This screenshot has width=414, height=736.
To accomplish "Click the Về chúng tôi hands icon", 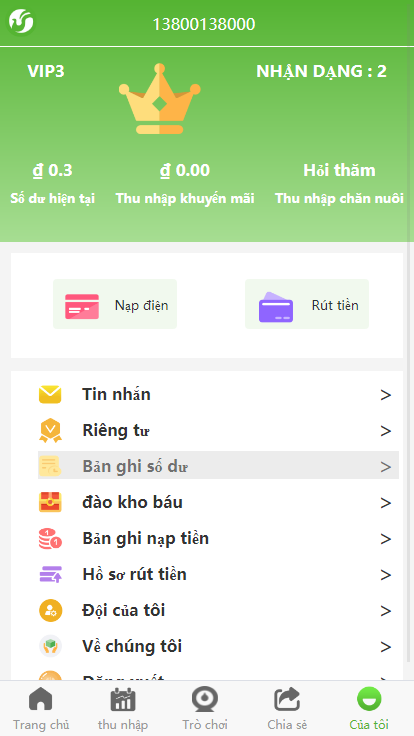I will (x=50, y=646).
